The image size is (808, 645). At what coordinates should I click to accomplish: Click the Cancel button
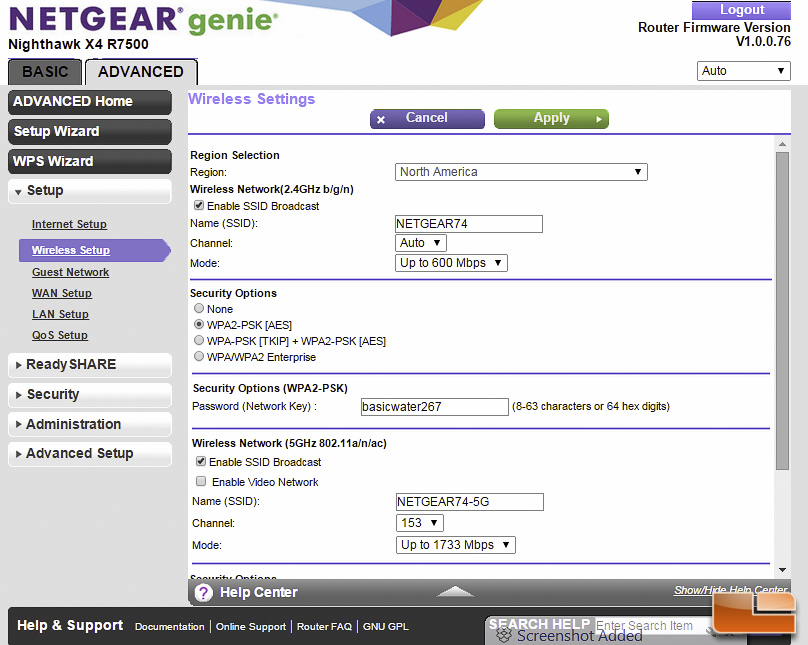pyautogui.click(x=427, y=118)
